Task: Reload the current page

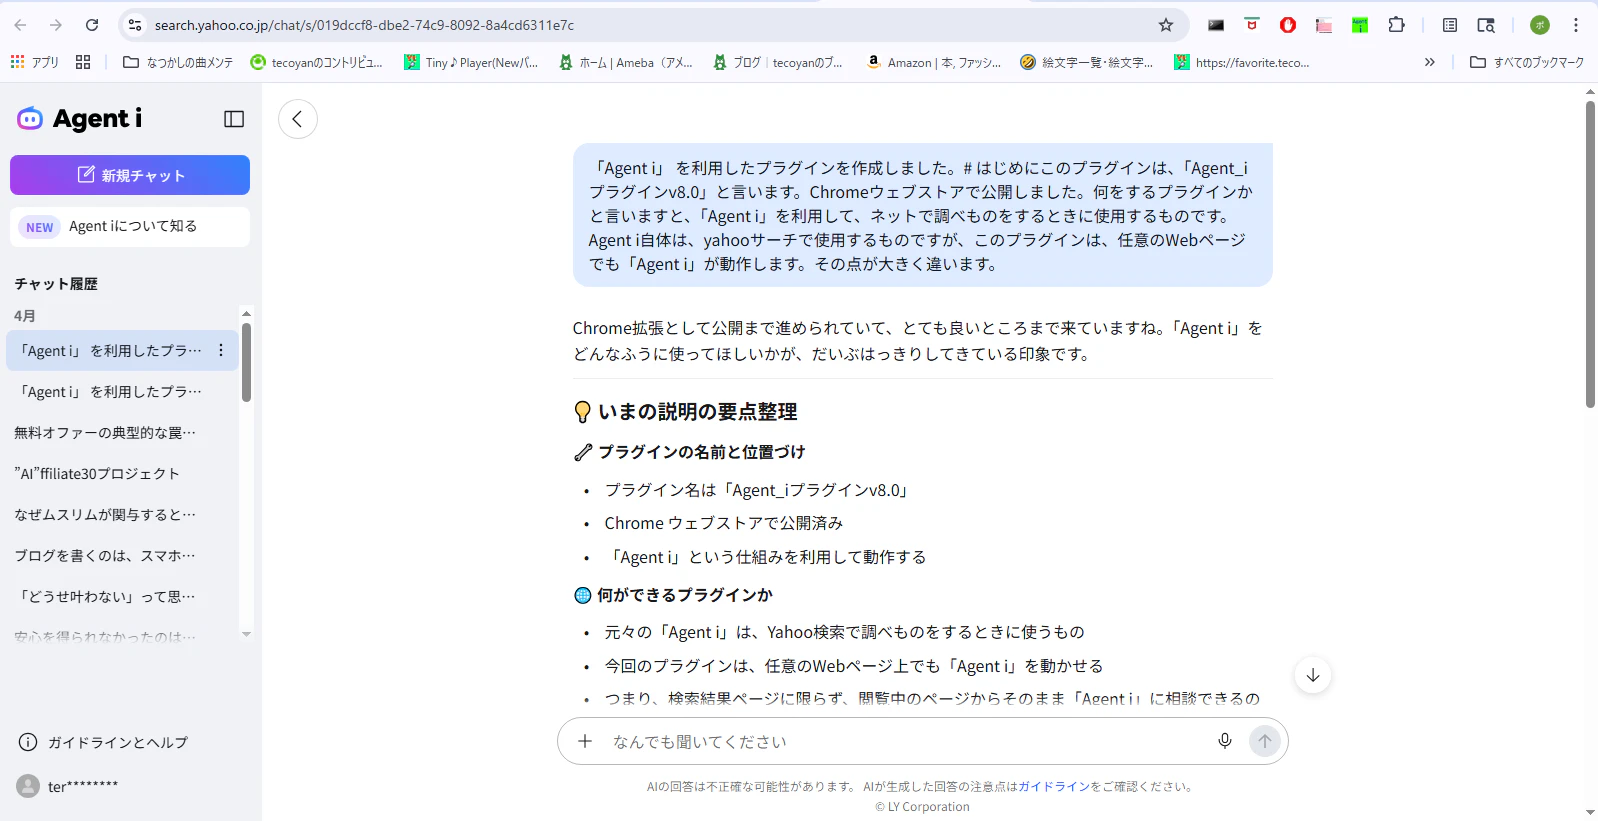Action: [92, 25]
